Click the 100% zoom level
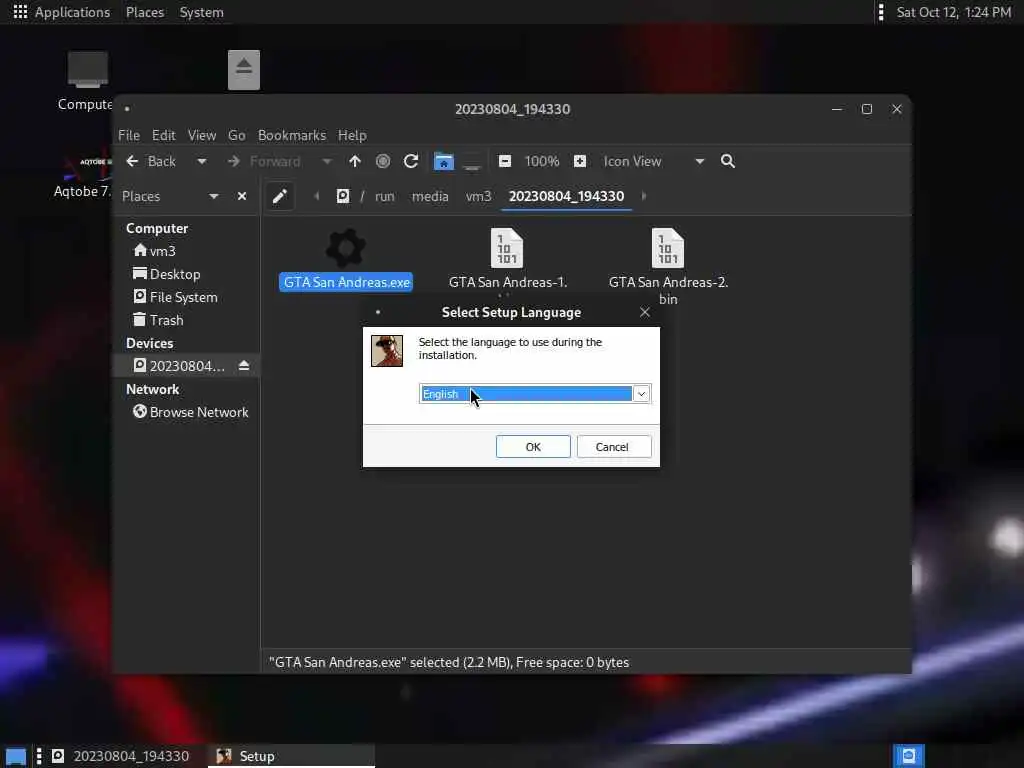The width and height of the screenshot is (1024, 768). (x=542, y=161)
